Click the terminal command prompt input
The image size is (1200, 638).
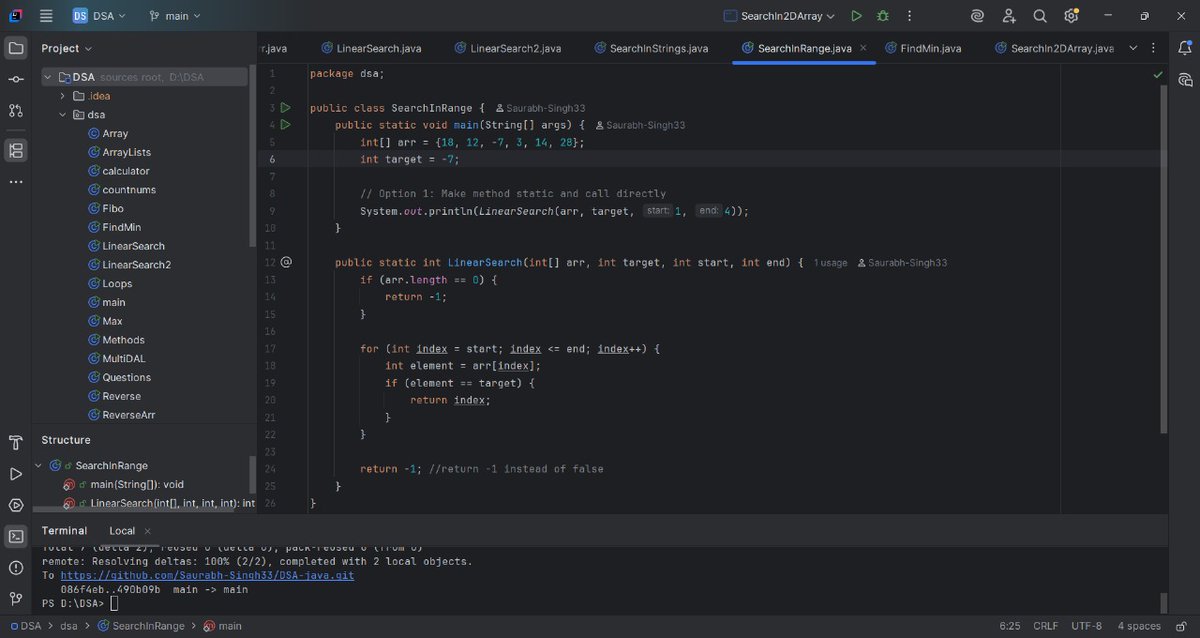[x=114, y=604]
